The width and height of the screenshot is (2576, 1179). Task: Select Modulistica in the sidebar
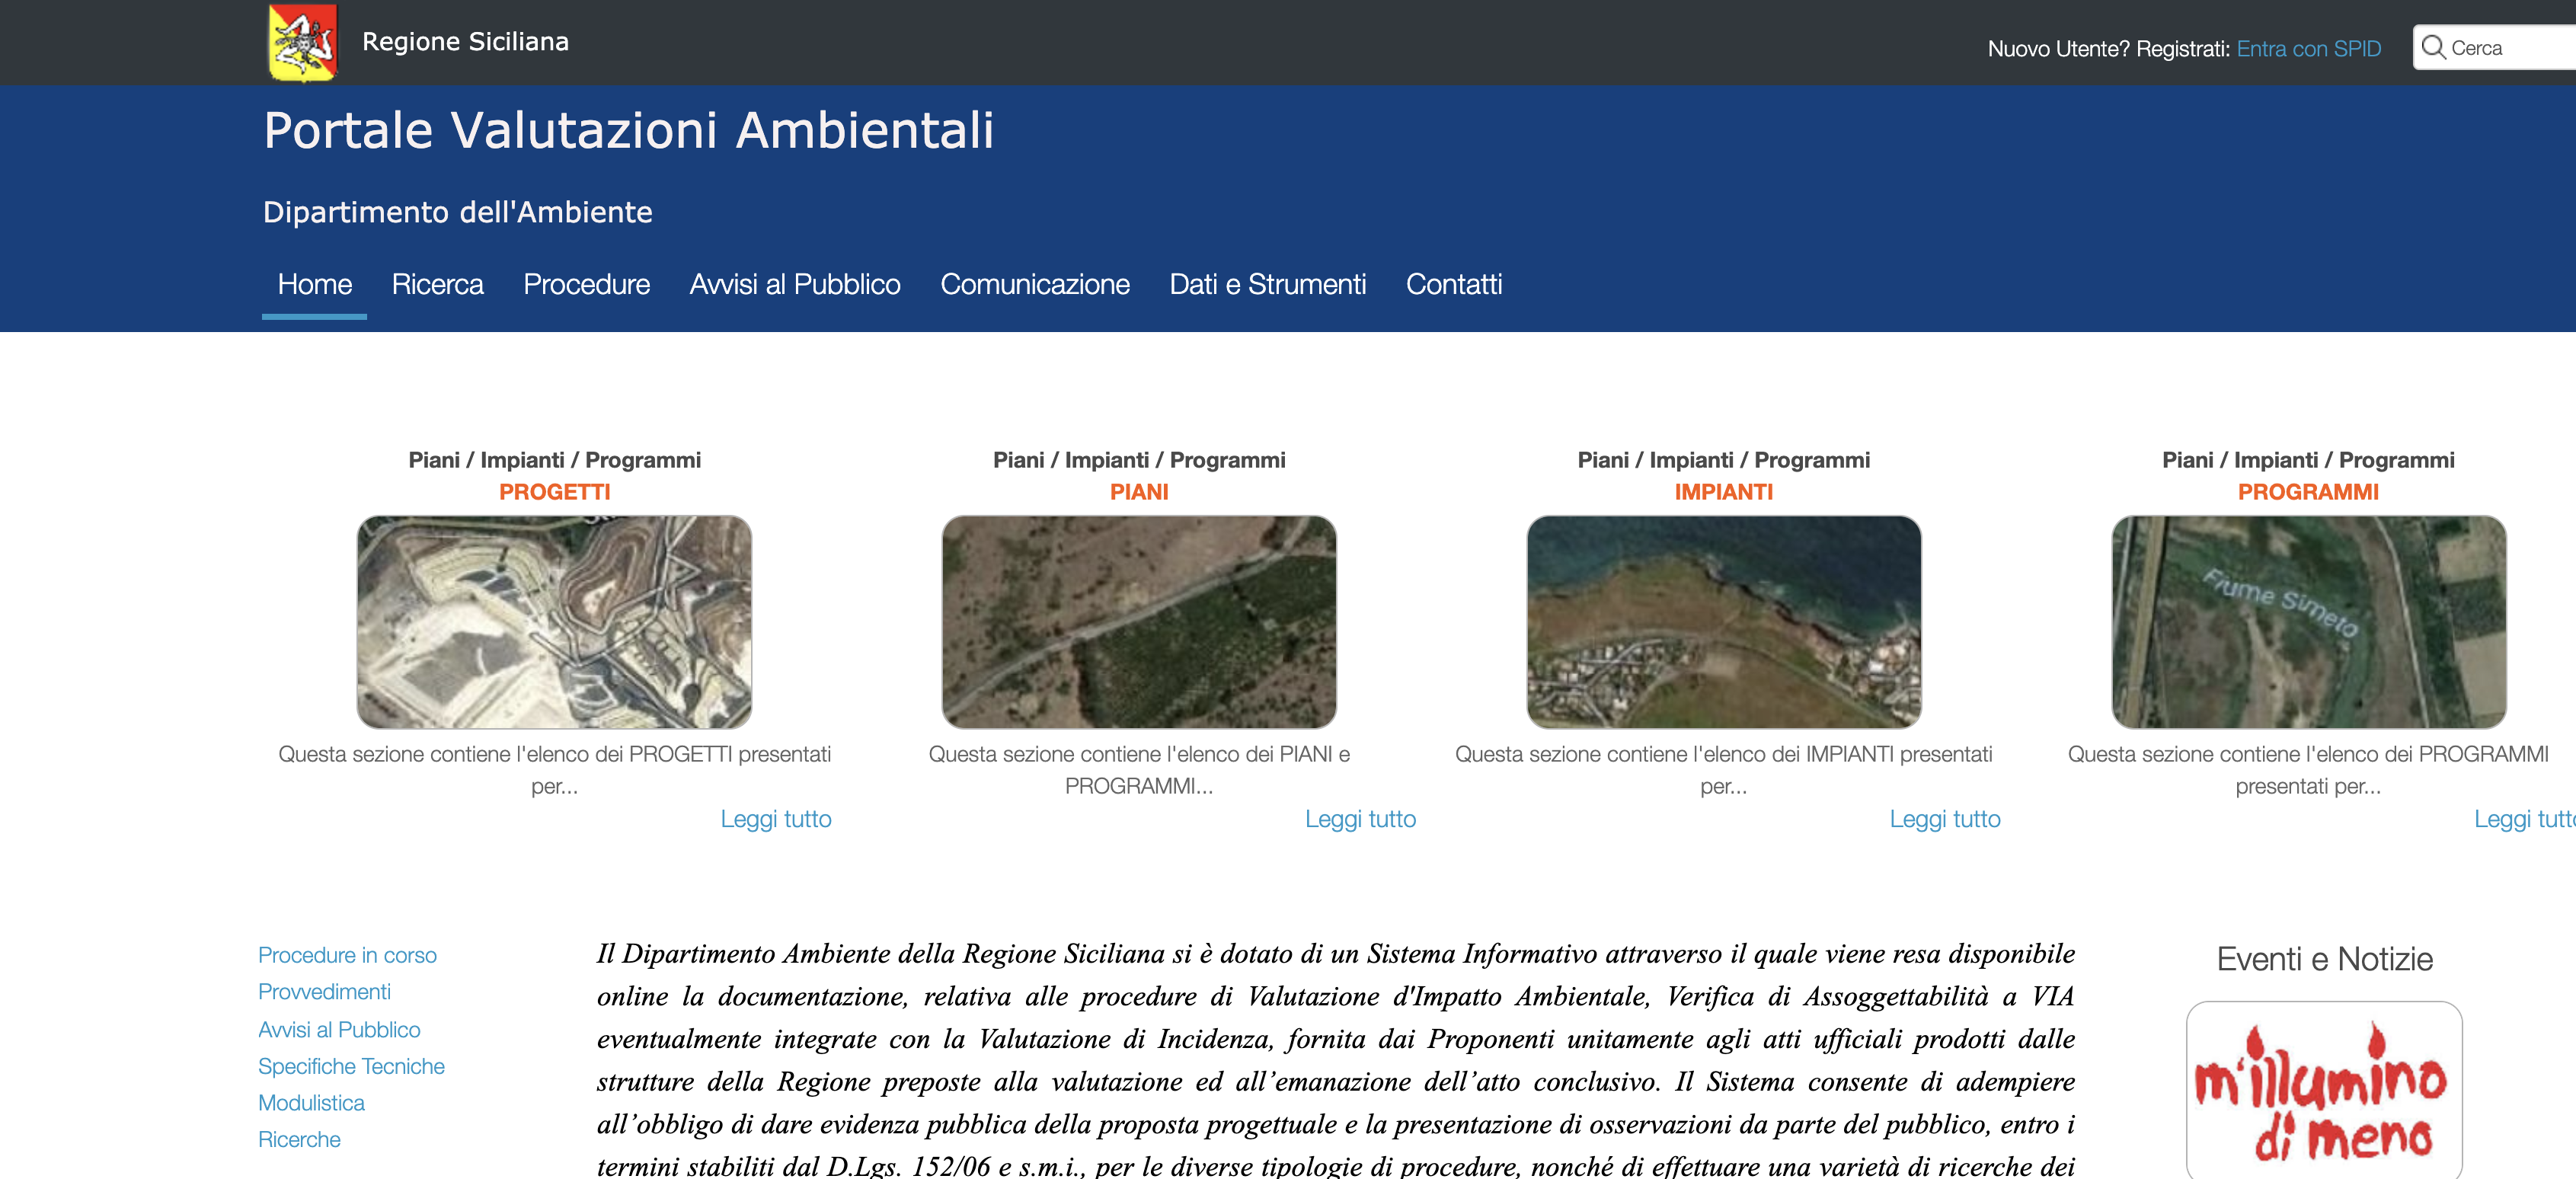[x=312, y=1102]
